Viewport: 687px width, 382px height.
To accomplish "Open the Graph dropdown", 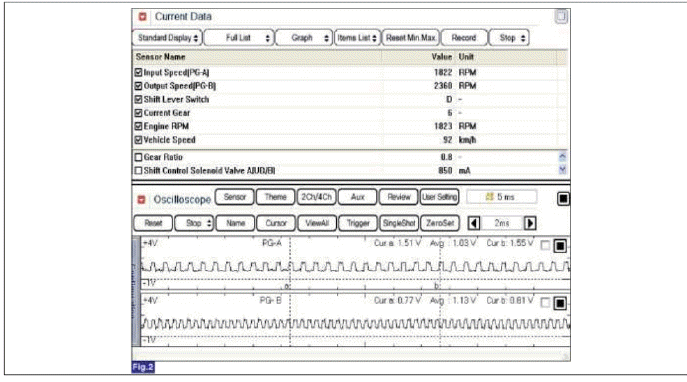I will (x=305, y=38).
